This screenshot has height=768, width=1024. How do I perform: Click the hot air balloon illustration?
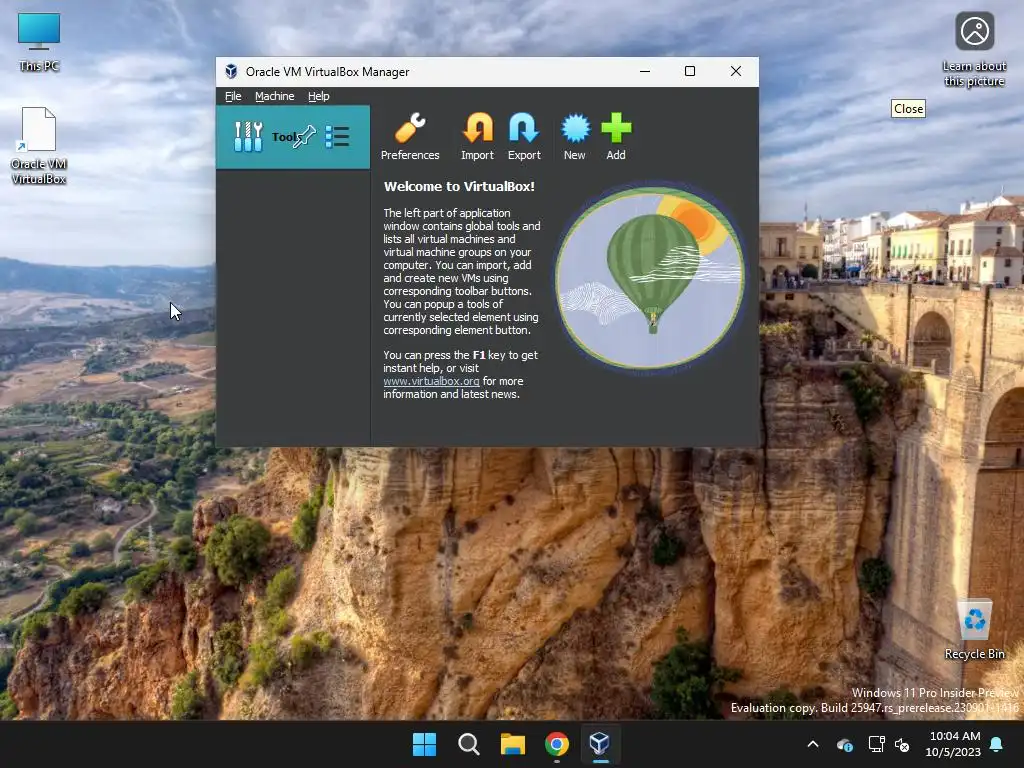point(650,278)
